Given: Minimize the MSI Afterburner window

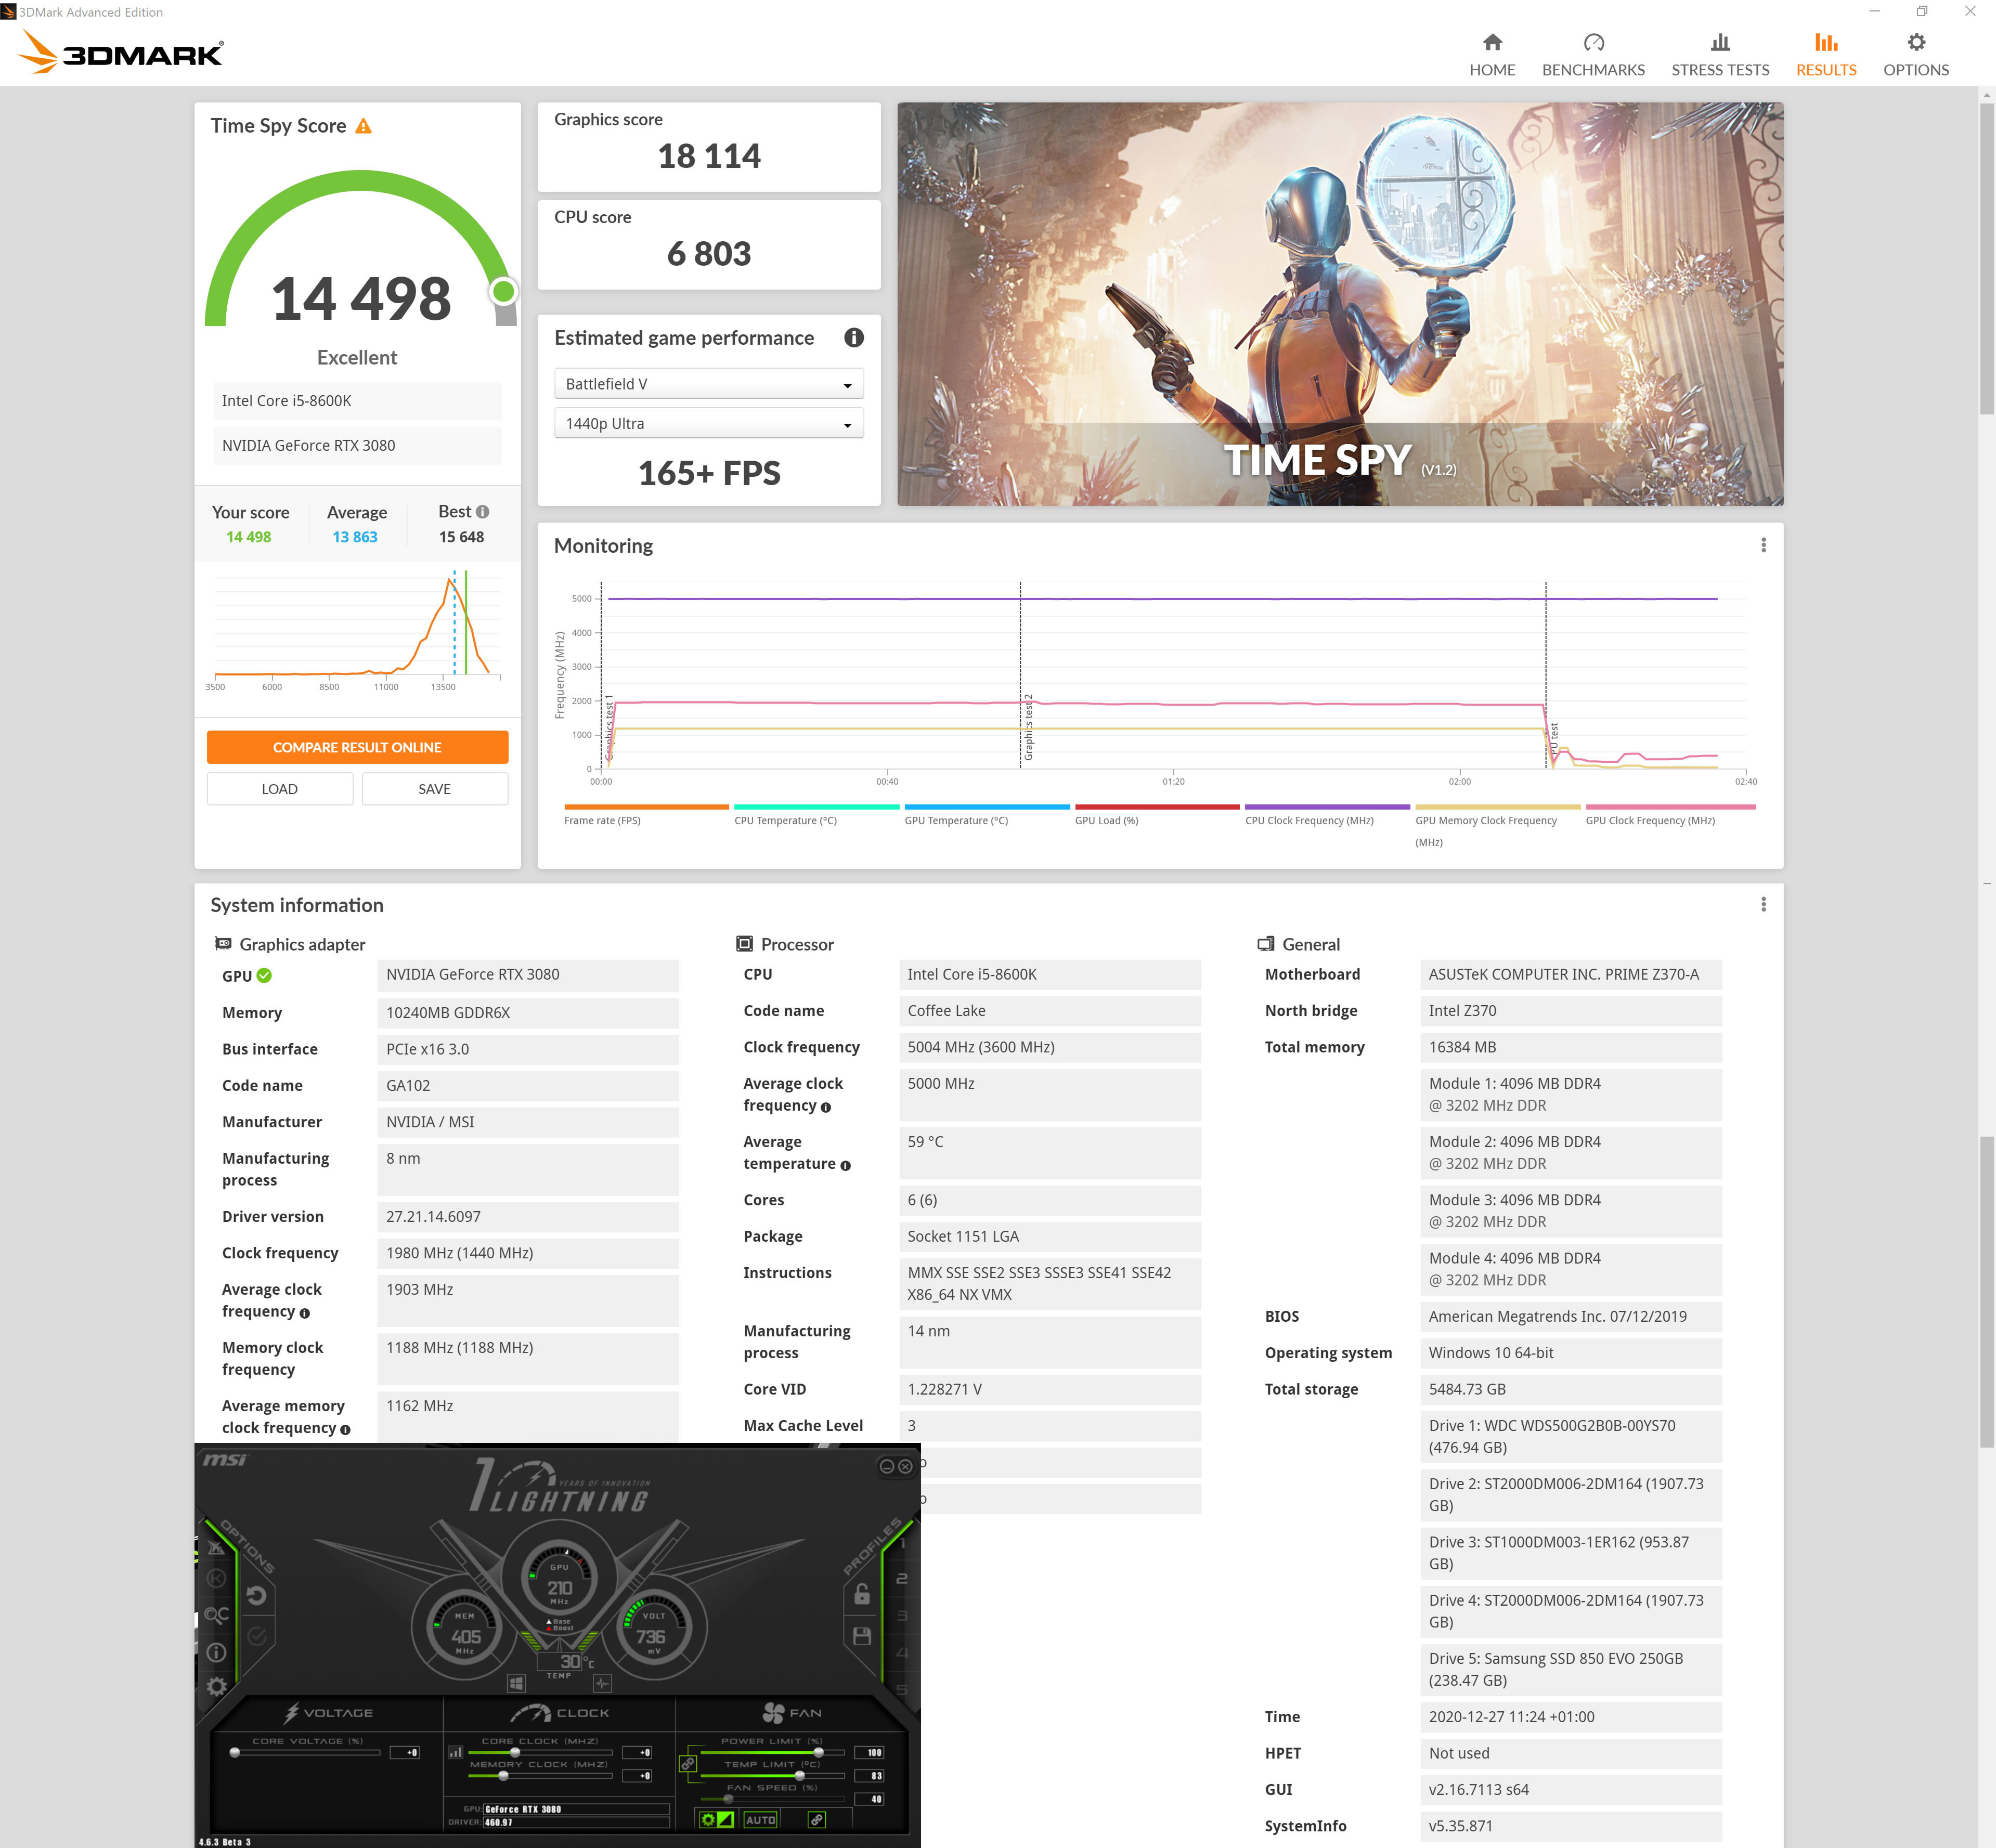Looking at the screenshot, I should (886, 1466).
